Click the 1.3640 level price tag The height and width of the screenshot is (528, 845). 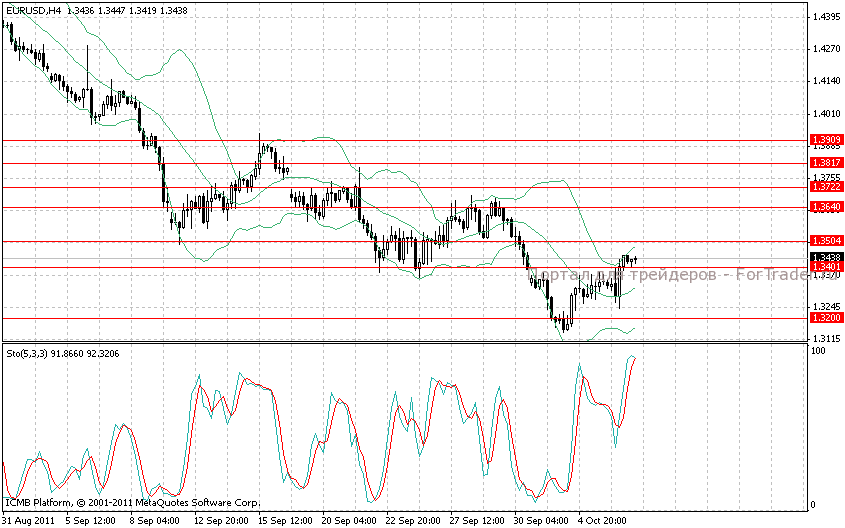(x=825, y=207)
